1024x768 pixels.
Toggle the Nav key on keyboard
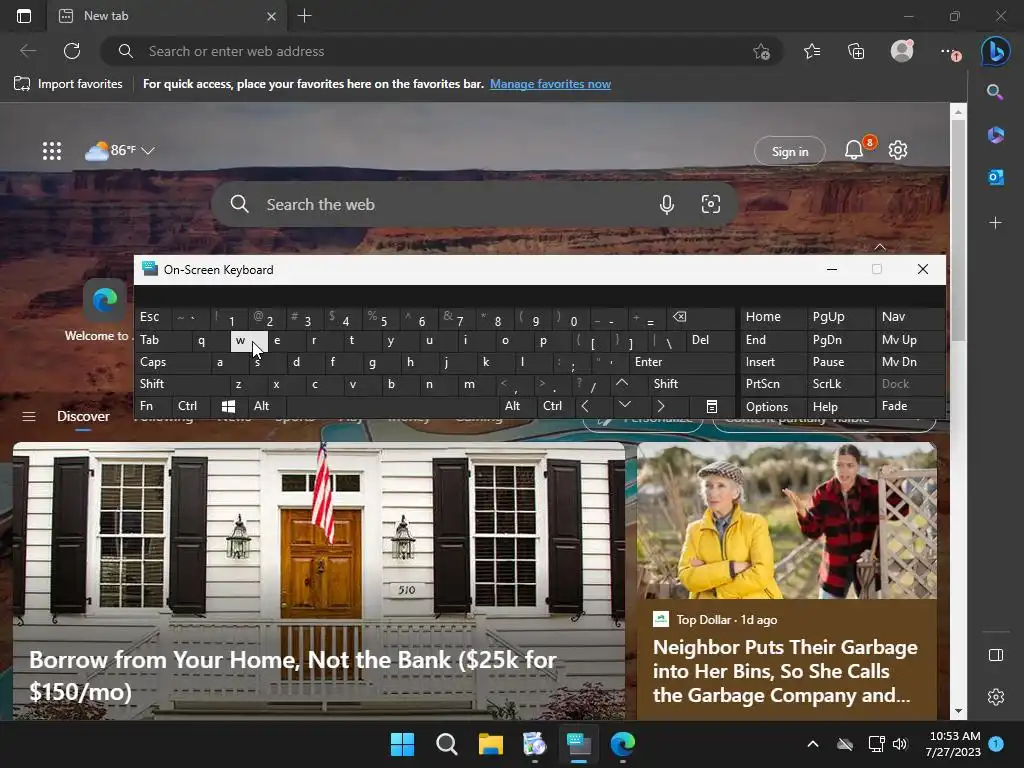tap(909, 317)
